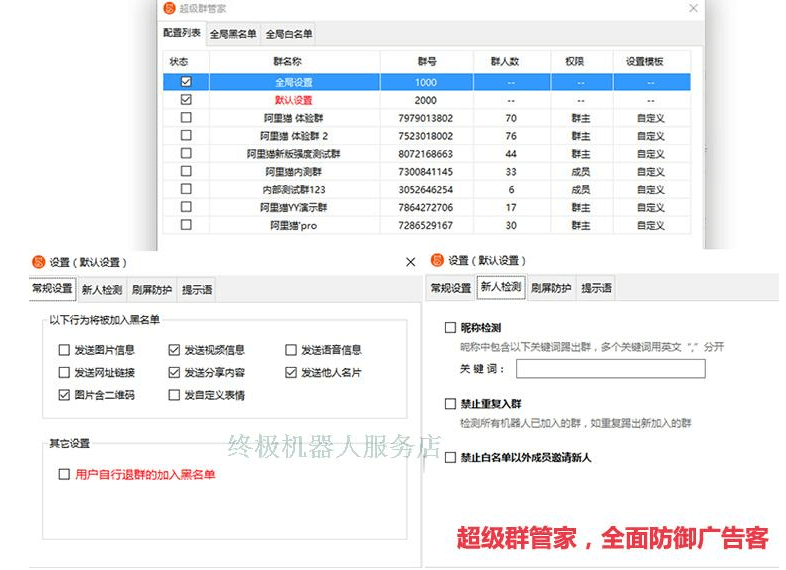Click the 关键词 input field
Viewport: 786px width, 570px height.
(x=611, y=369)
